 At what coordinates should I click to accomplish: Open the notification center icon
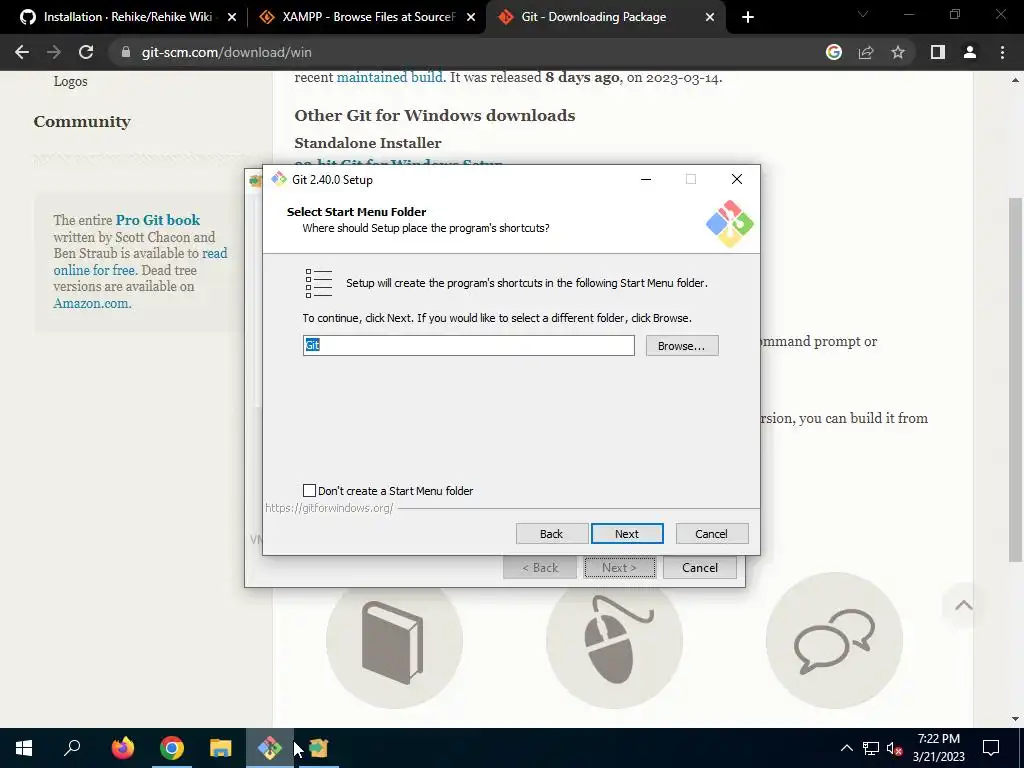[991, 748]
